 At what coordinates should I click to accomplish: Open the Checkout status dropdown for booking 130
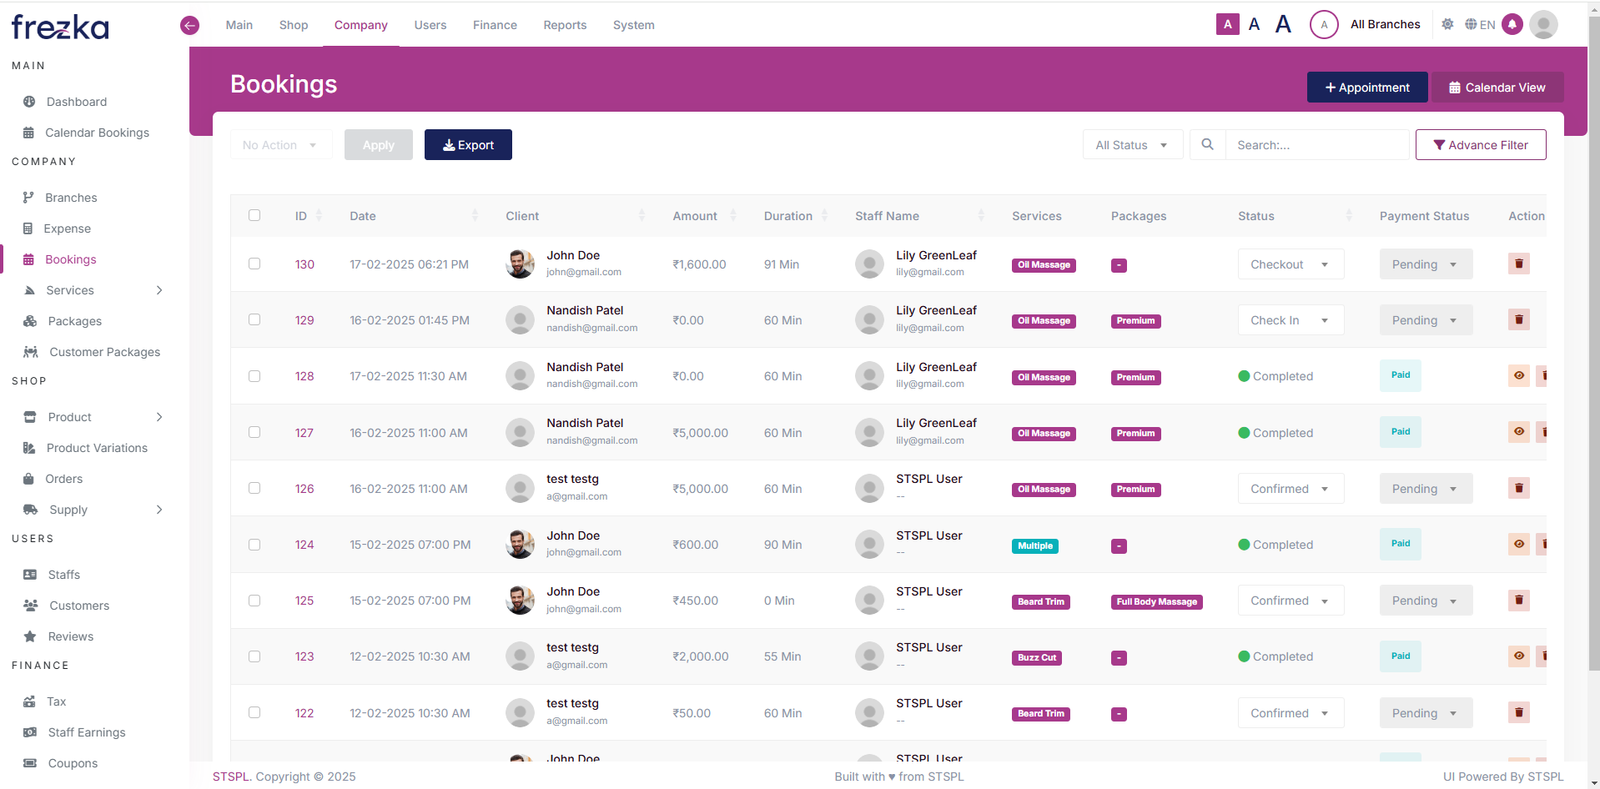(x=1290, y=265)
